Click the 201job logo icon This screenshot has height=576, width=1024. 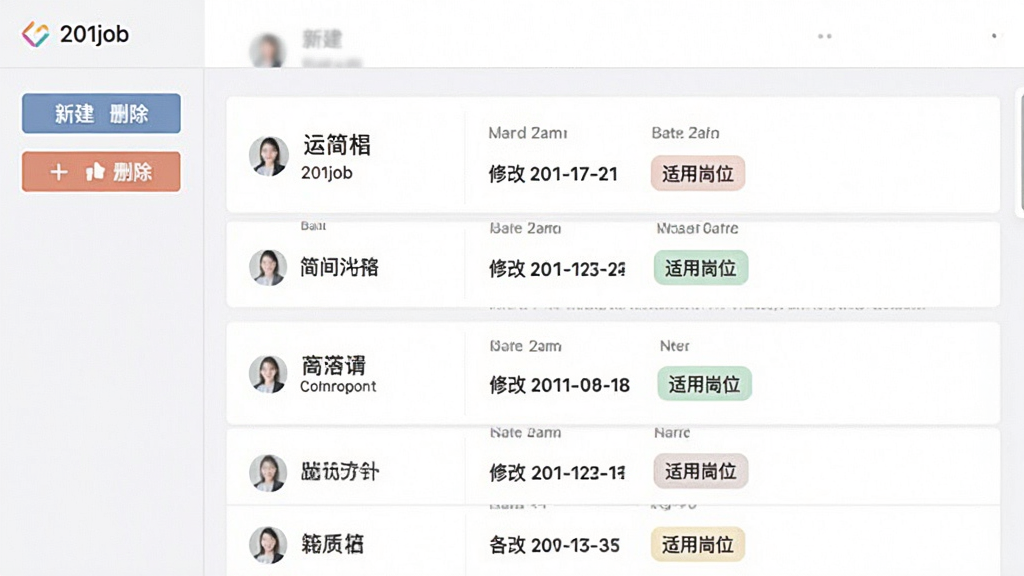(x=35, y=34)
